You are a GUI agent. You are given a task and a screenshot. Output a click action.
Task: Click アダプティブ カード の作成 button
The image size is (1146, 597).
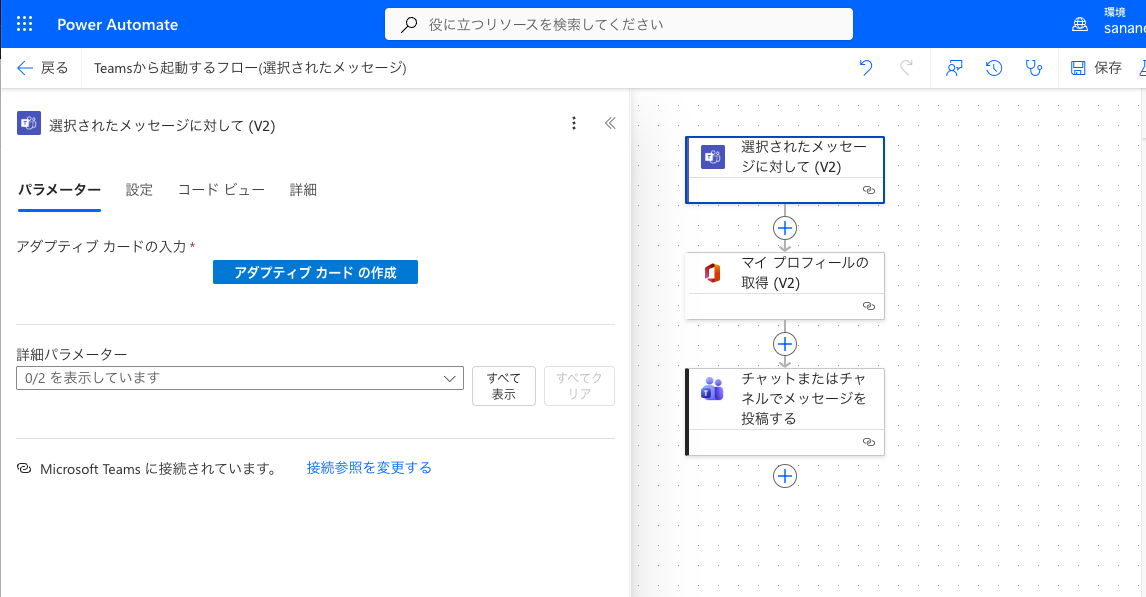[315, 272]
